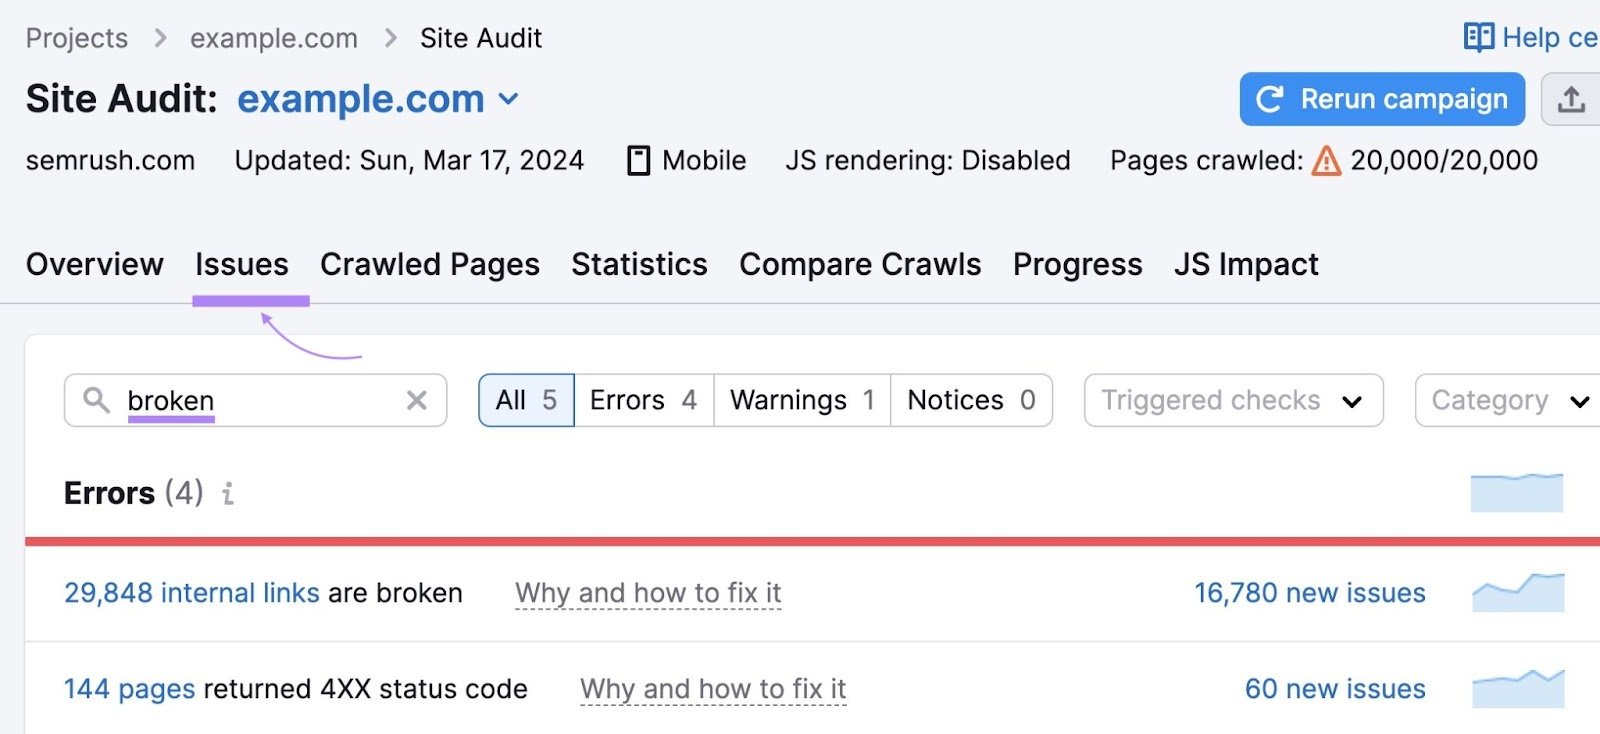The height and width of the screenshot is (734, 1600).
Task: Click the Errors info icon
Action: coord(228,494)
